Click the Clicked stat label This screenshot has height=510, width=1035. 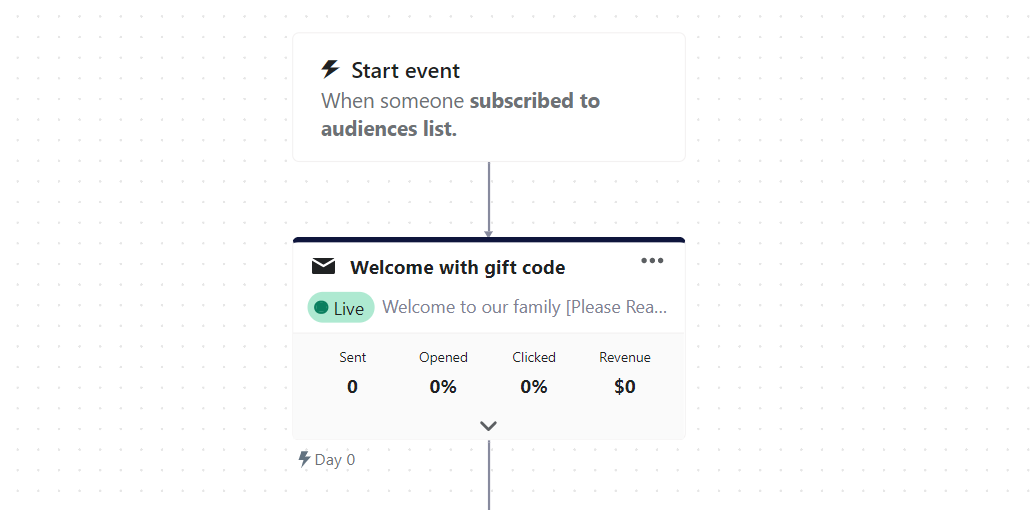[534, 357]
